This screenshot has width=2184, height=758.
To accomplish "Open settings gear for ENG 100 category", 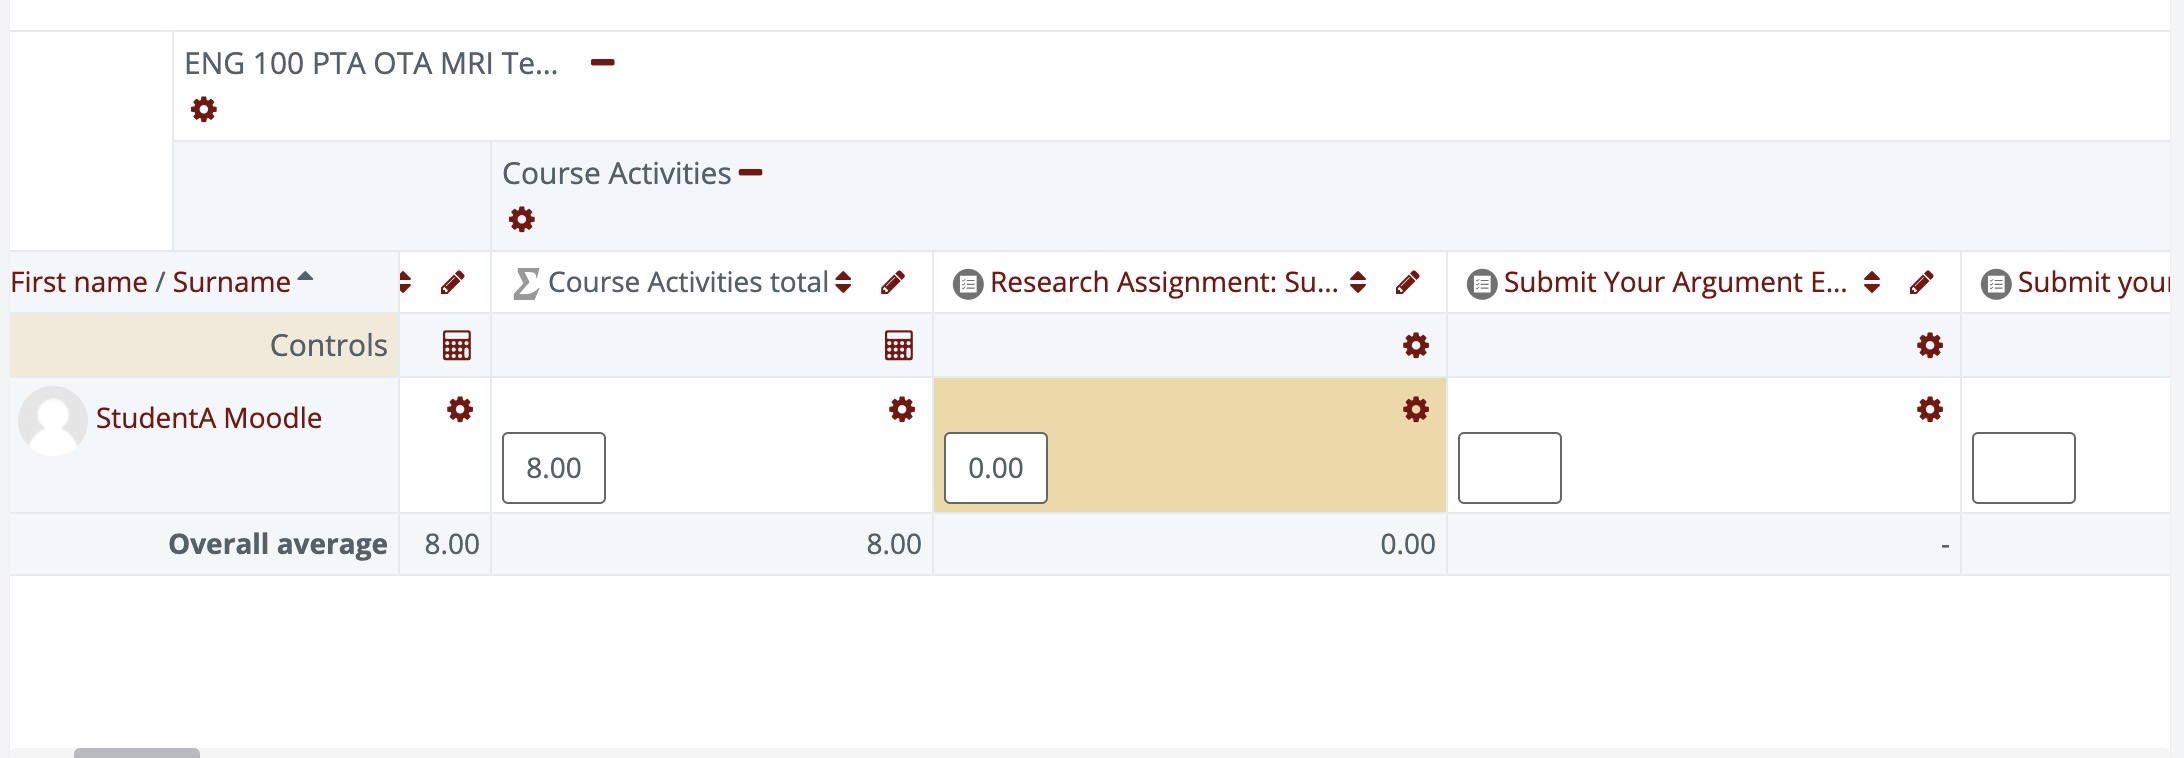I will coord(203,110).
